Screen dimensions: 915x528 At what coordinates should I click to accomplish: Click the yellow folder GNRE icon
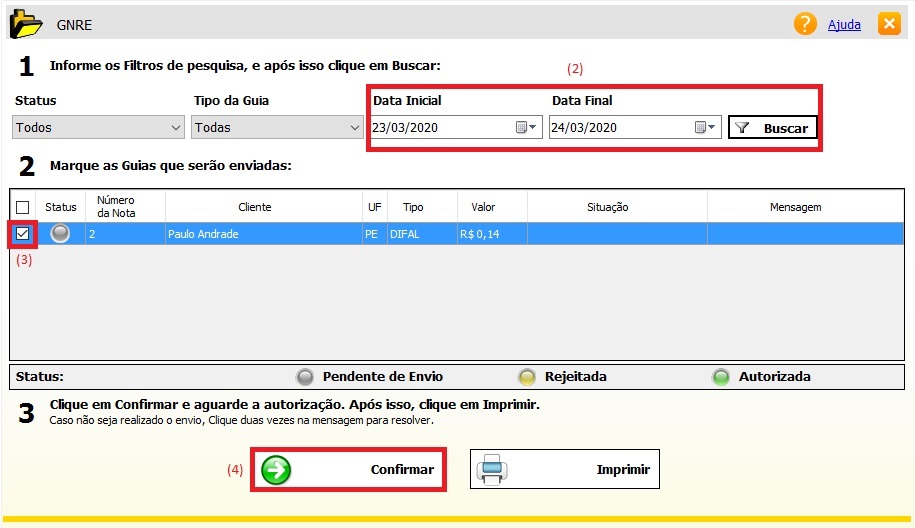coord(25,23)
